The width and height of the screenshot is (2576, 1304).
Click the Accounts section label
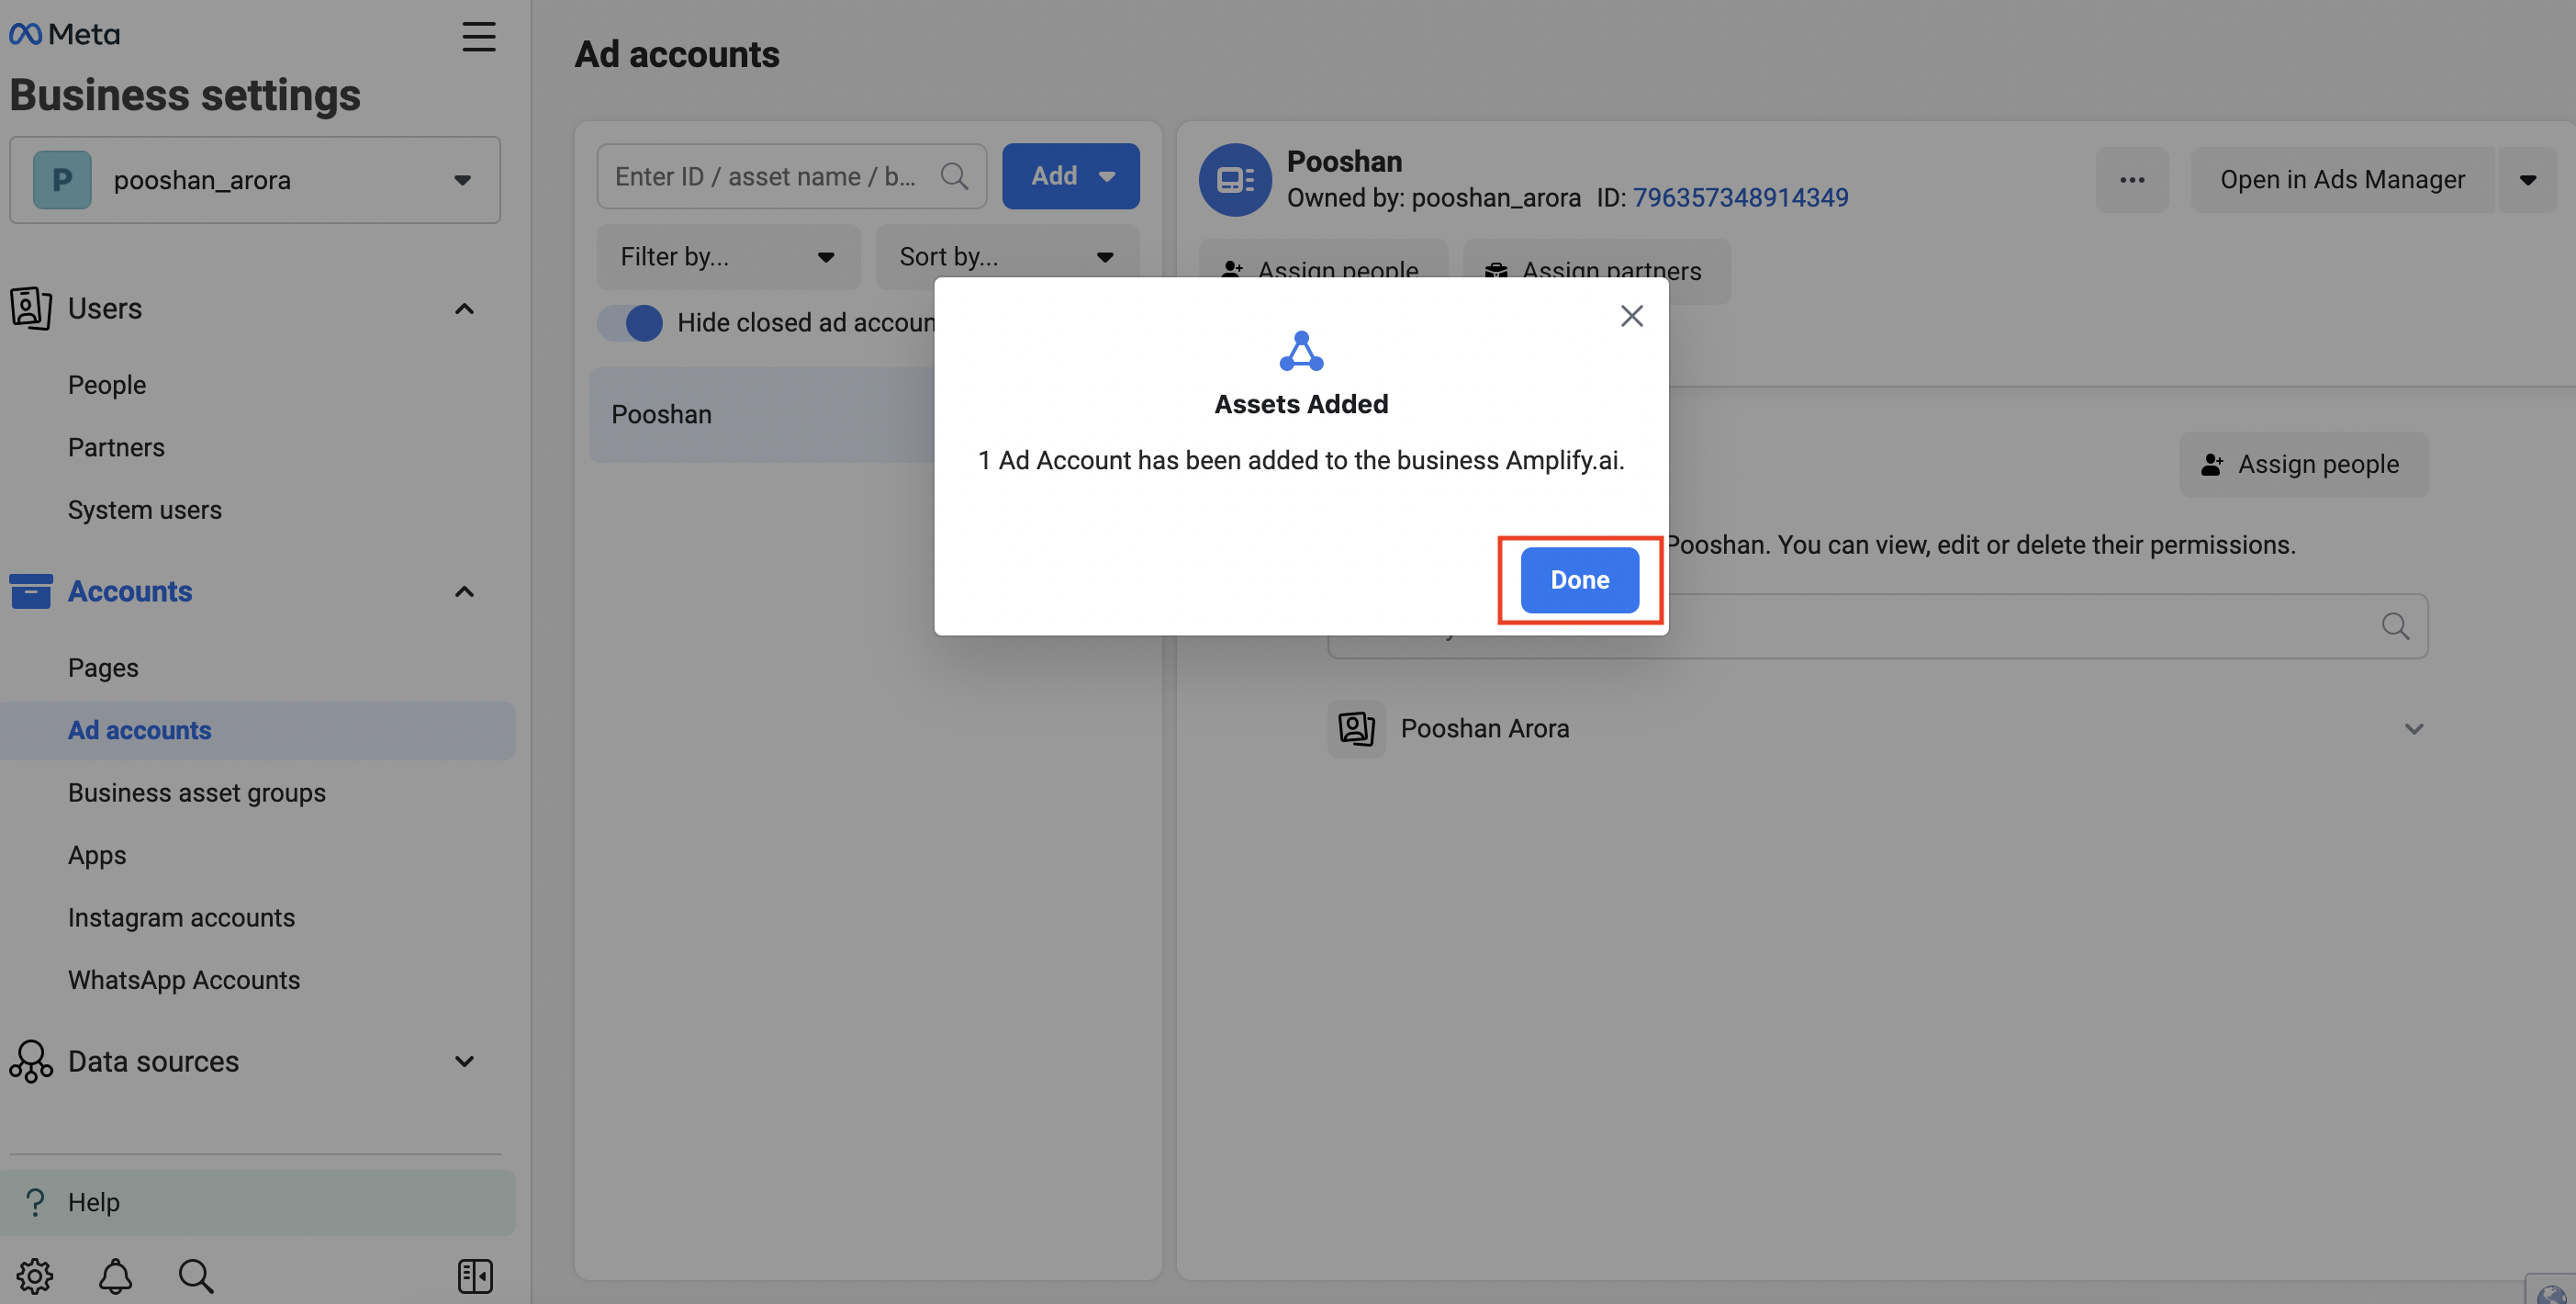coord(130,591)
